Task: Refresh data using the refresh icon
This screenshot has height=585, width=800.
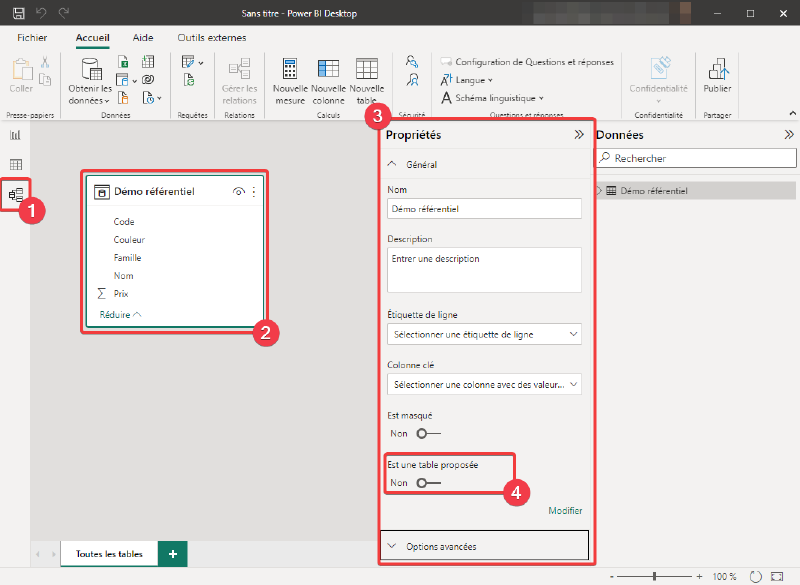Action: [x=189, y=80]
